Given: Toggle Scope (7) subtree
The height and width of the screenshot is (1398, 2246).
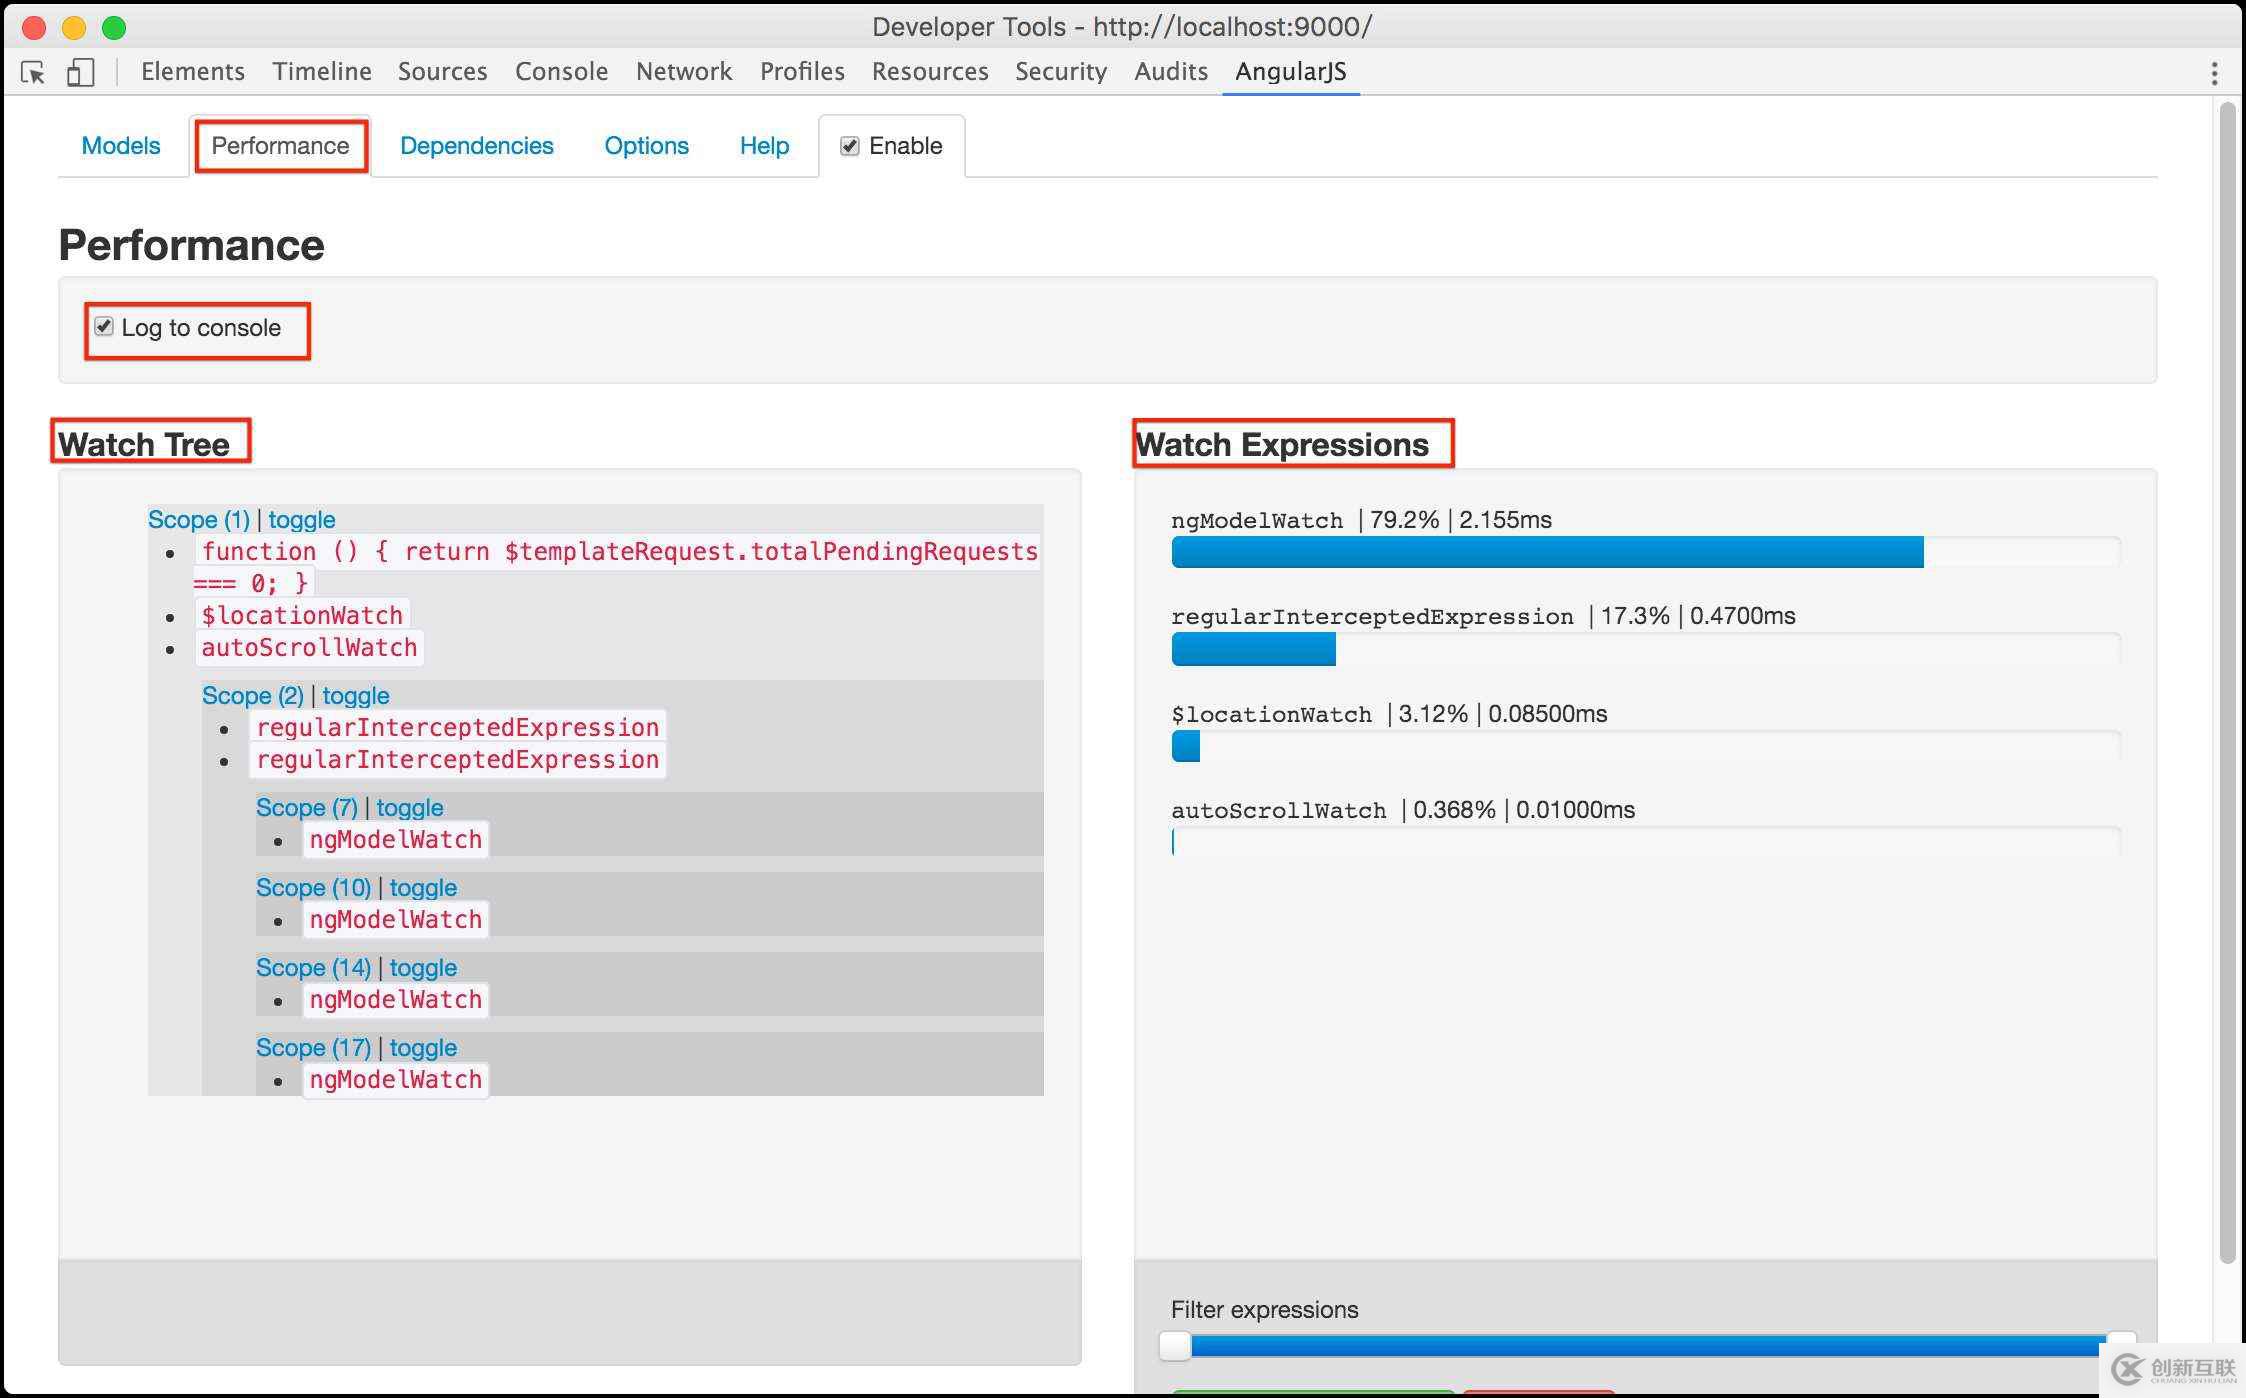Looking at the screenshot, I should tap(409, 808).
